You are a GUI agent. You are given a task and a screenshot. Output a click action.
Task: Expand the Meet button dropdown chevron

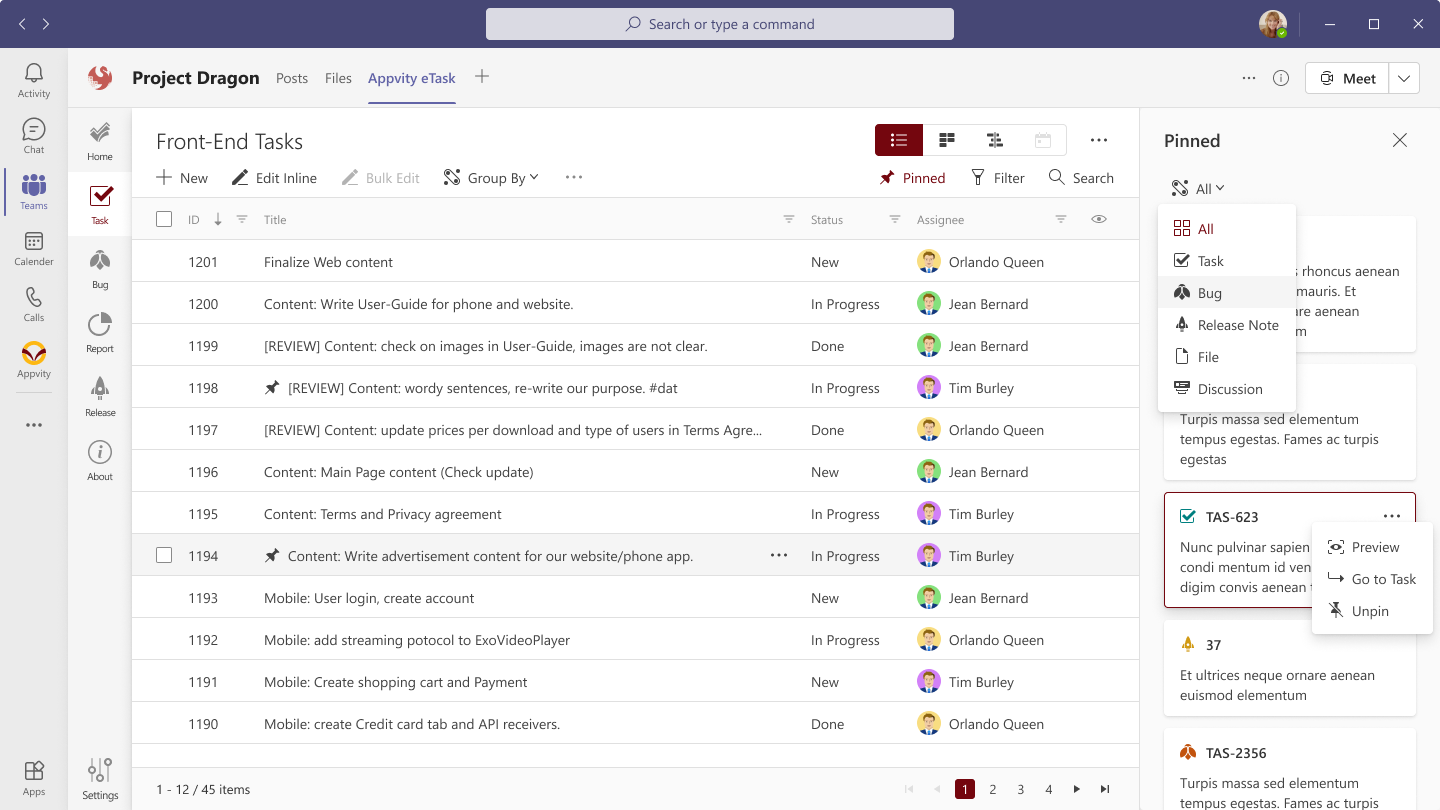pyautogui.click(x=1404, y=77)
